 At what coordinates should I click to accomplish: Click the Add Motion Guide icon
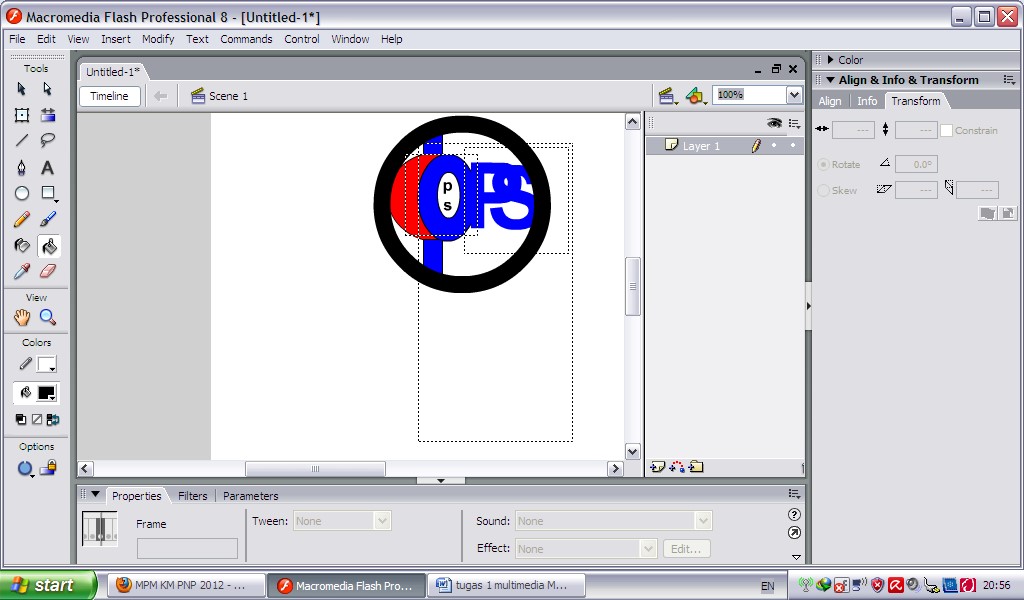(677, 466)
